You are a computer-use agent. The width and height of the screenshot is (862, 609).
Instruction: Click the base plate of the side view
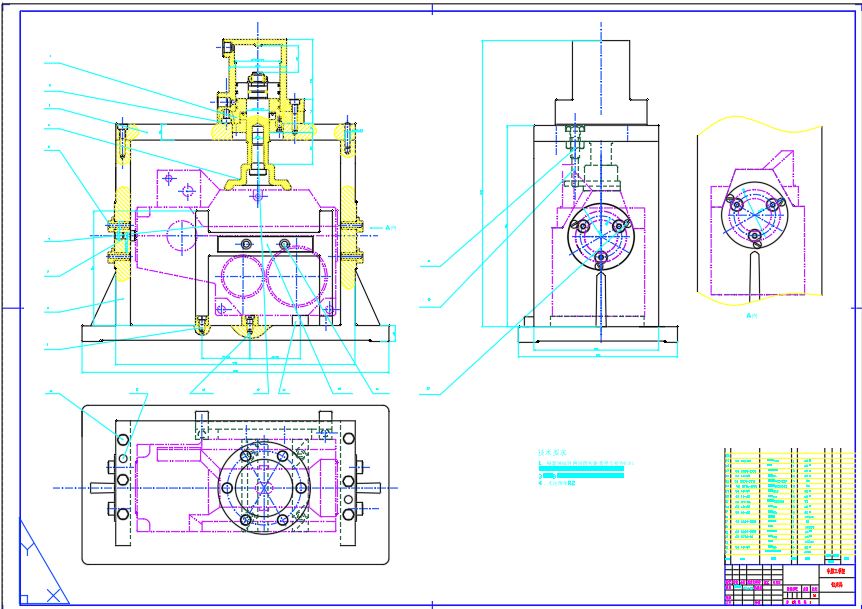tap(598, 335)
